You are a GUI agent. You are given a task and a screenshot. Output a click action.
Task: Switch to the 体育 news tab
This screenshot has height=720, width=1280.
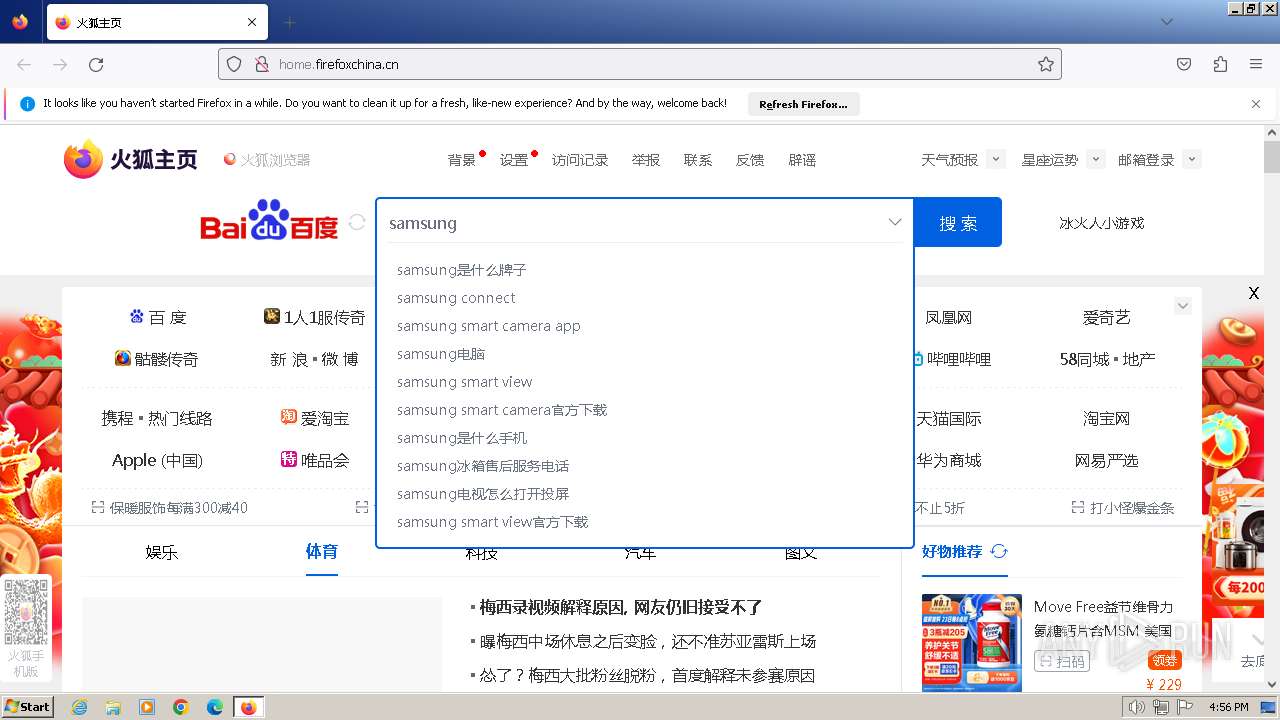tap(322, 551)
